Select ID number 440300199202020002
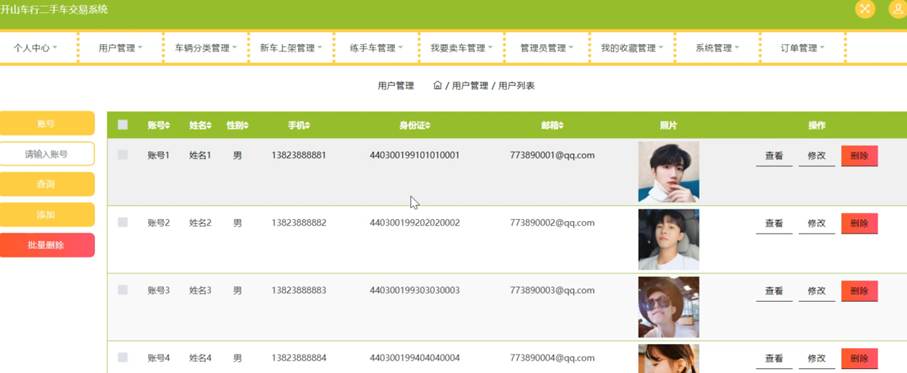This screenshot has width=907, height=373. click(415, 223)
